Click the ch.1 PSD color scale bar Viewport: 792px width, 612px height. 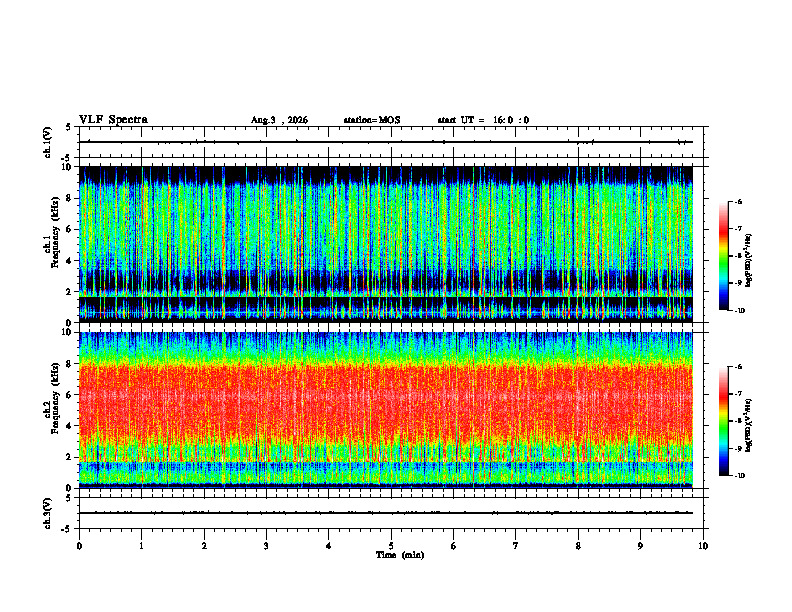click(x=724, y=256)
